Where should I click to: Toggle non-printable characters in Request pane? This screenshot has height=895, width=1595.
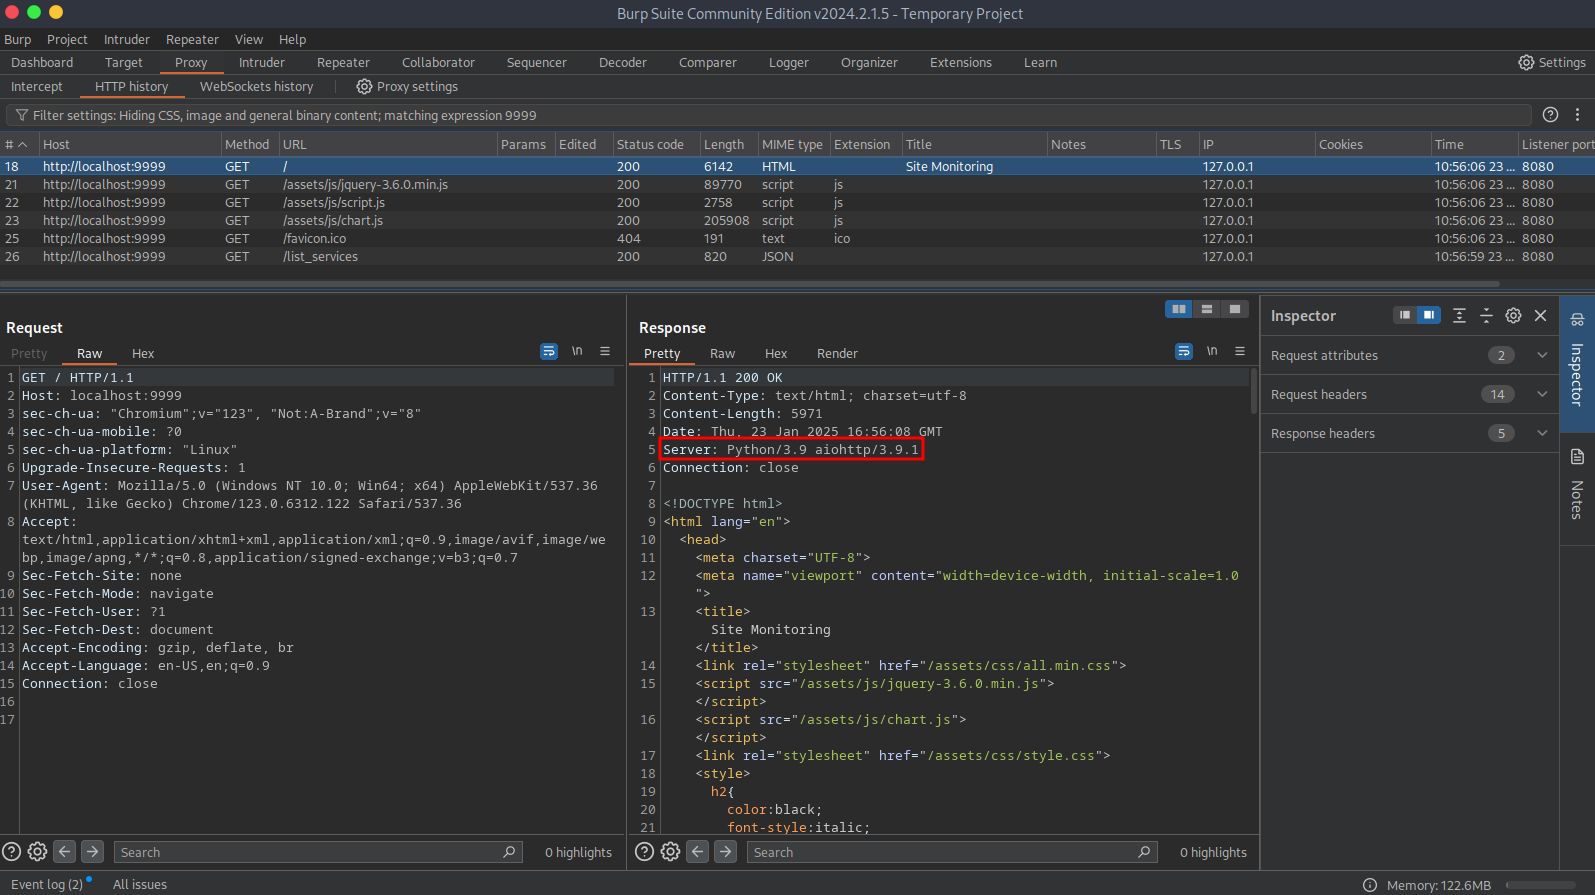click(x=577, y=351)
